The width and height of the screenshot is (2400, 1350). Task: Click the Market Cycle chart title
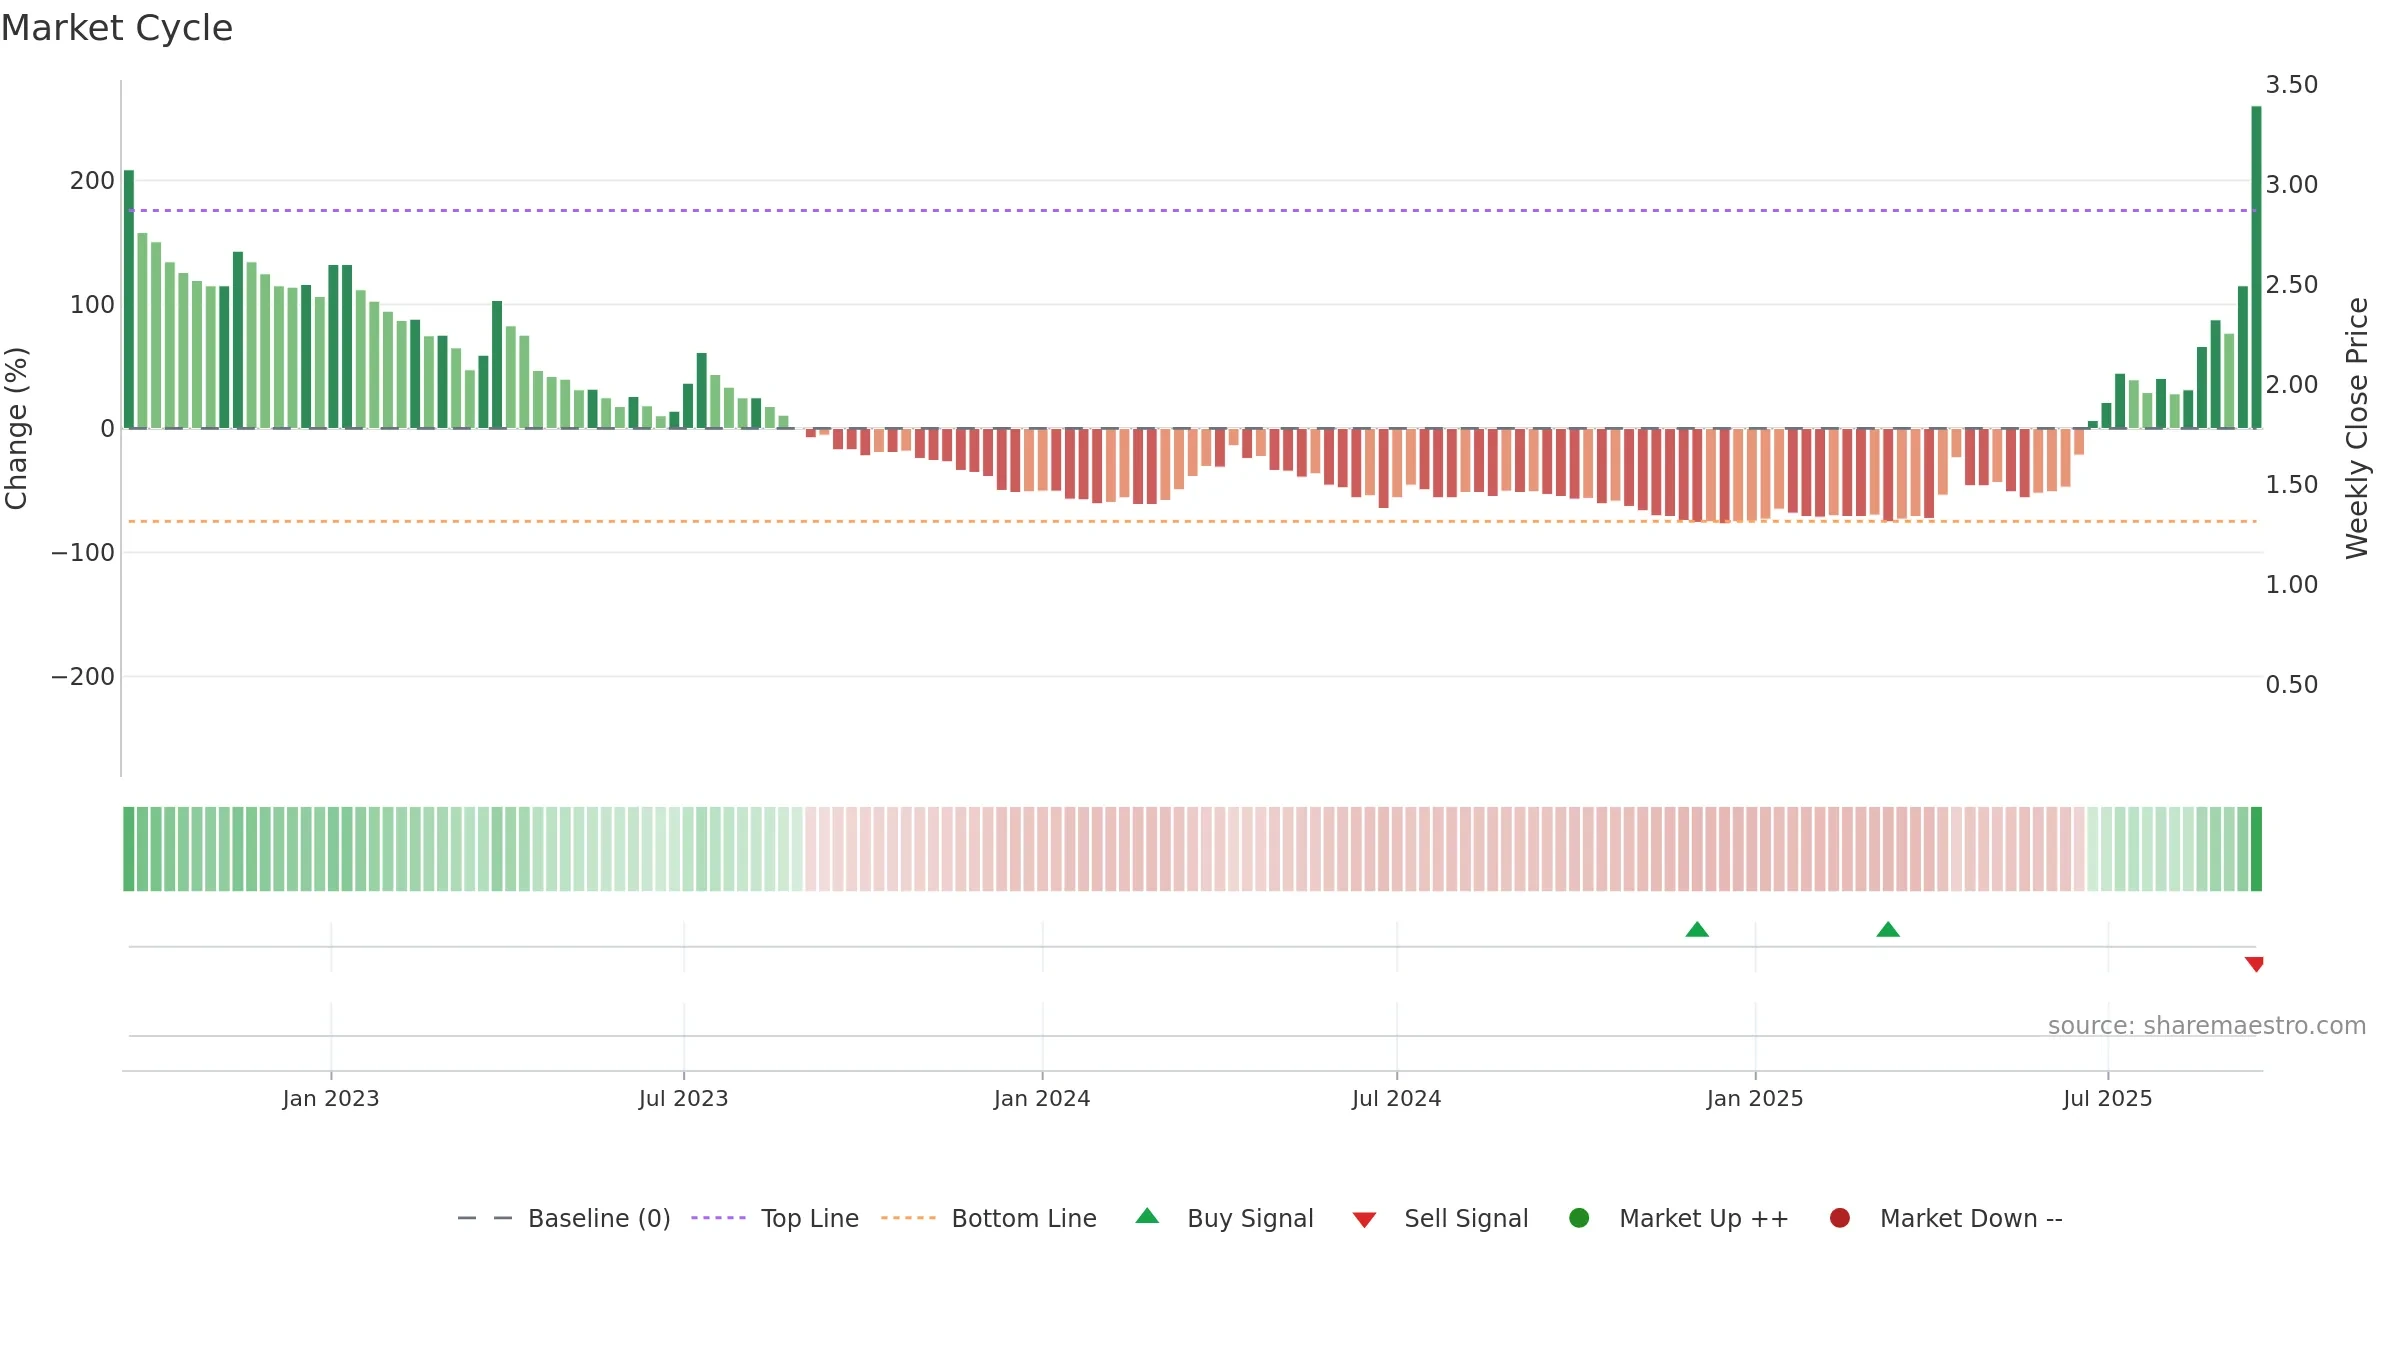117,28
